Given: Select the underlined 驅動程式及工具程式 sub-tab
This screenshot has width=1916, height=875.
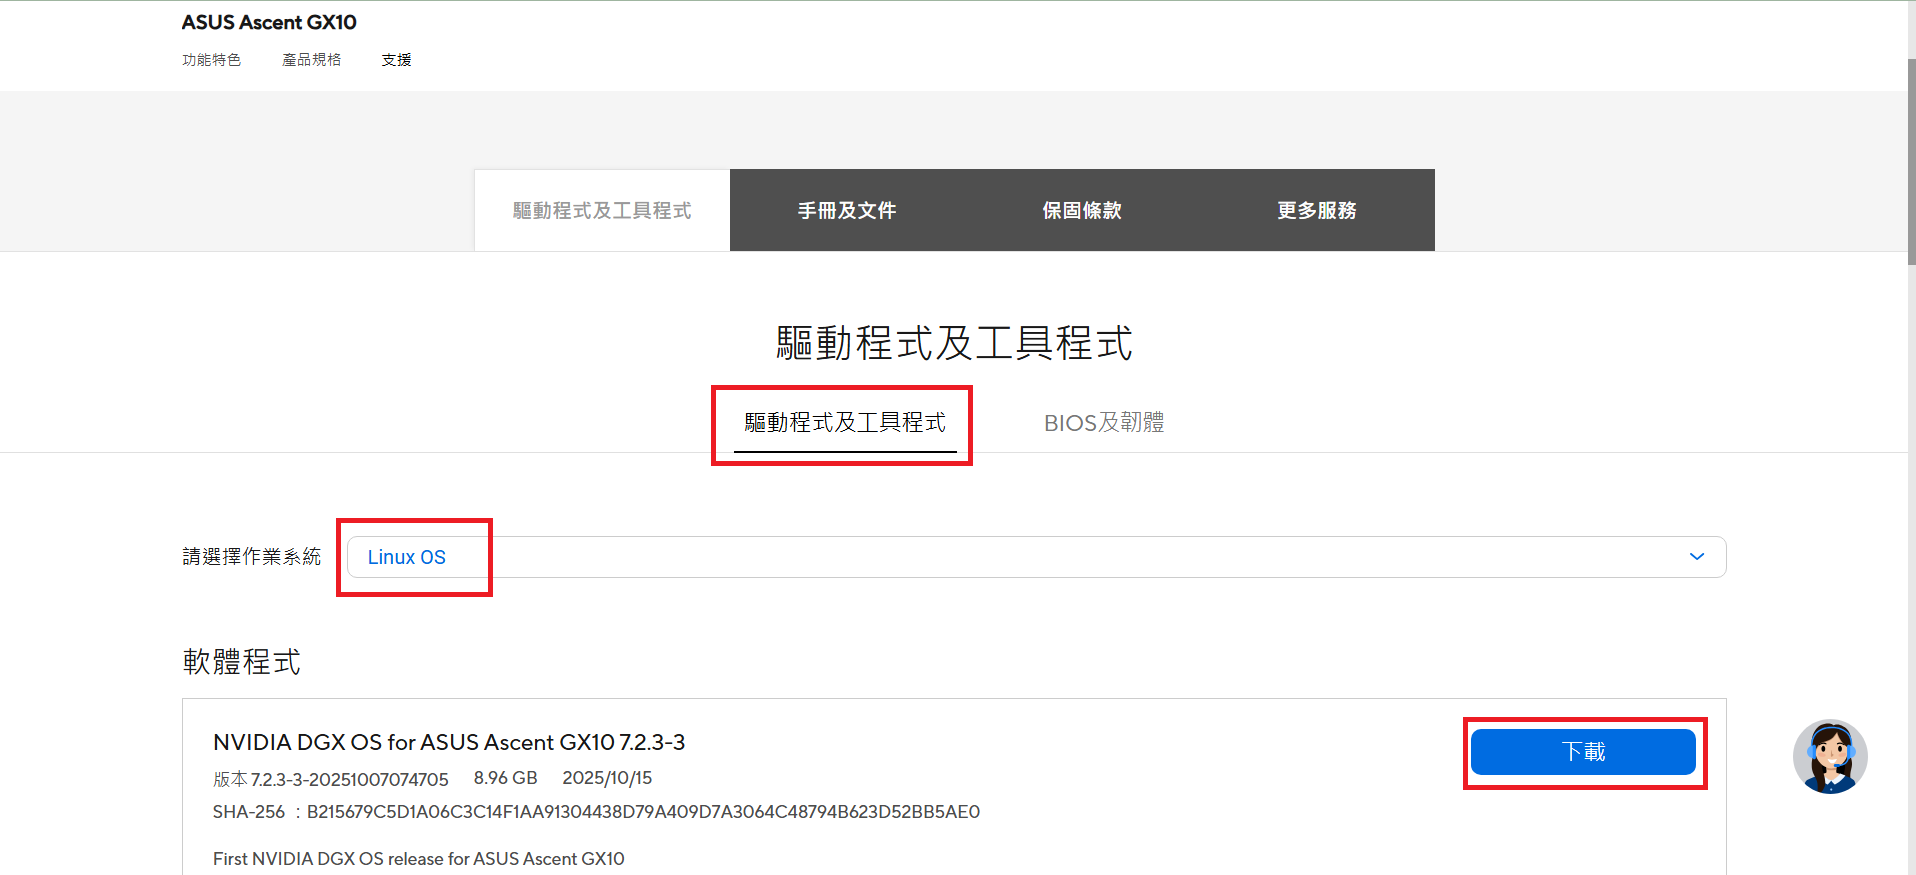Looking at the screenshot, I should point(844,423).
